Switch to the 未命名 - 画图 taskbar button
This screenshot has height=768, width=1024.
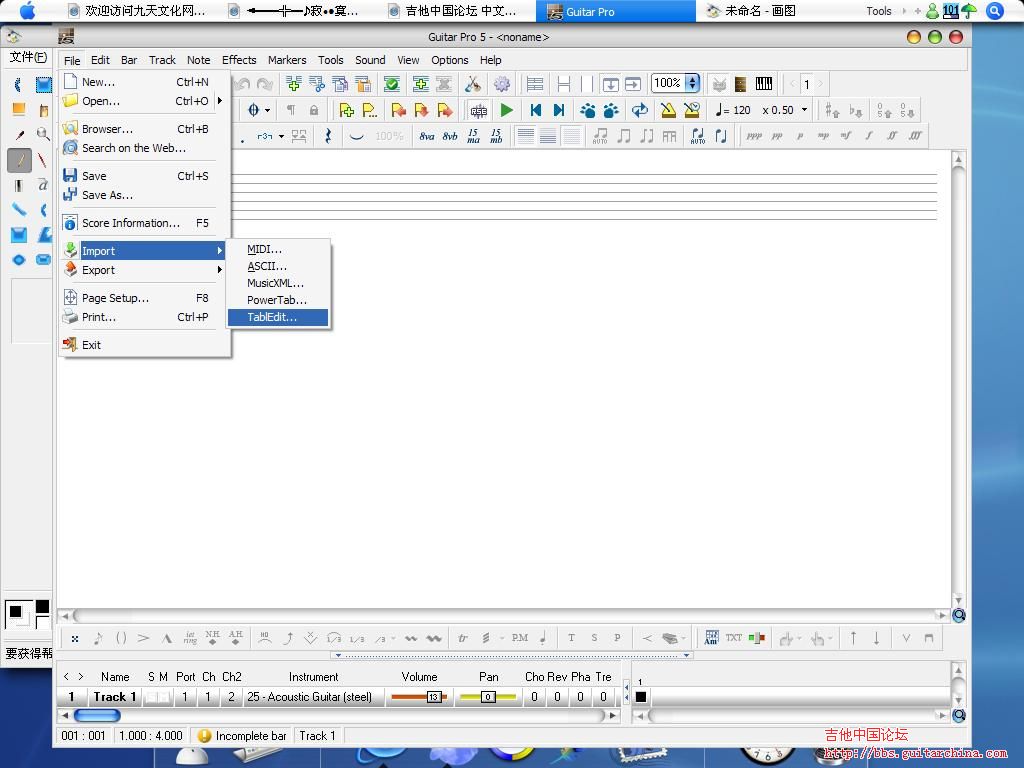[752, 11]
